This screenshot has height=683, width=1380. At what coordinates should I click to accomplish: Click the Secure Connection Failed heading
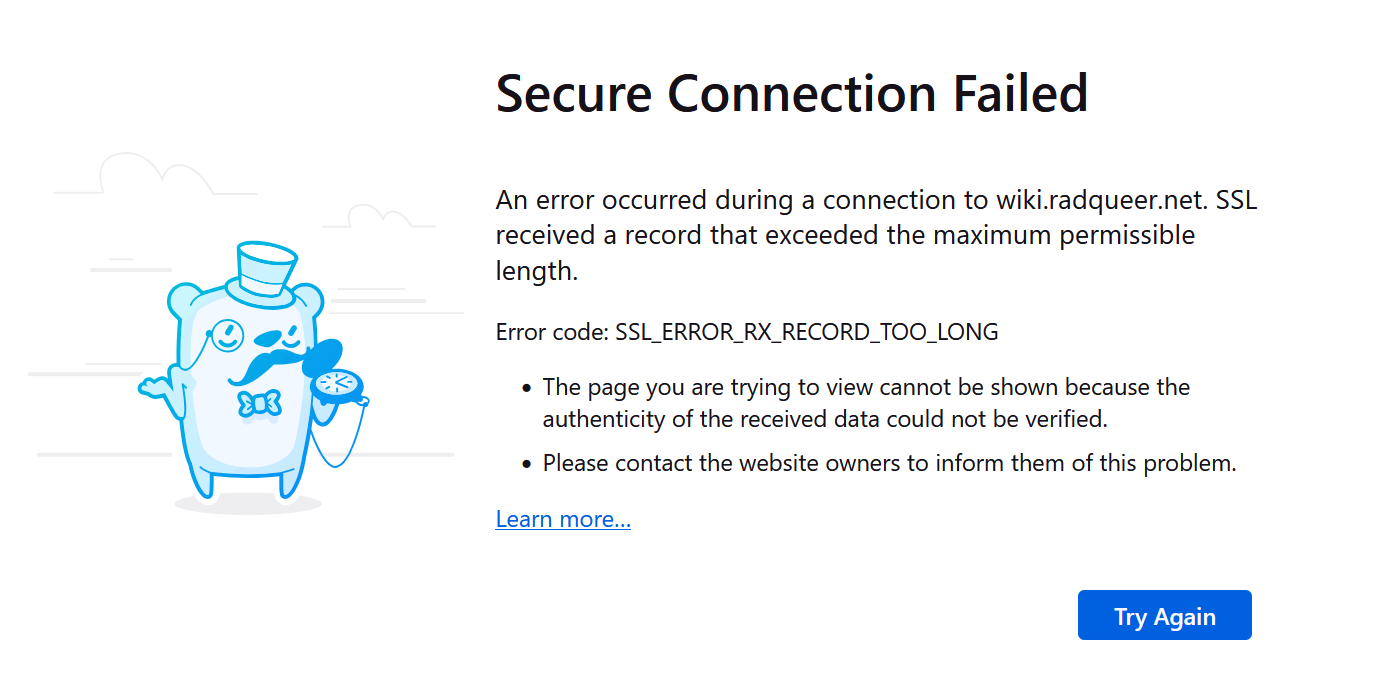pos(791,93)
